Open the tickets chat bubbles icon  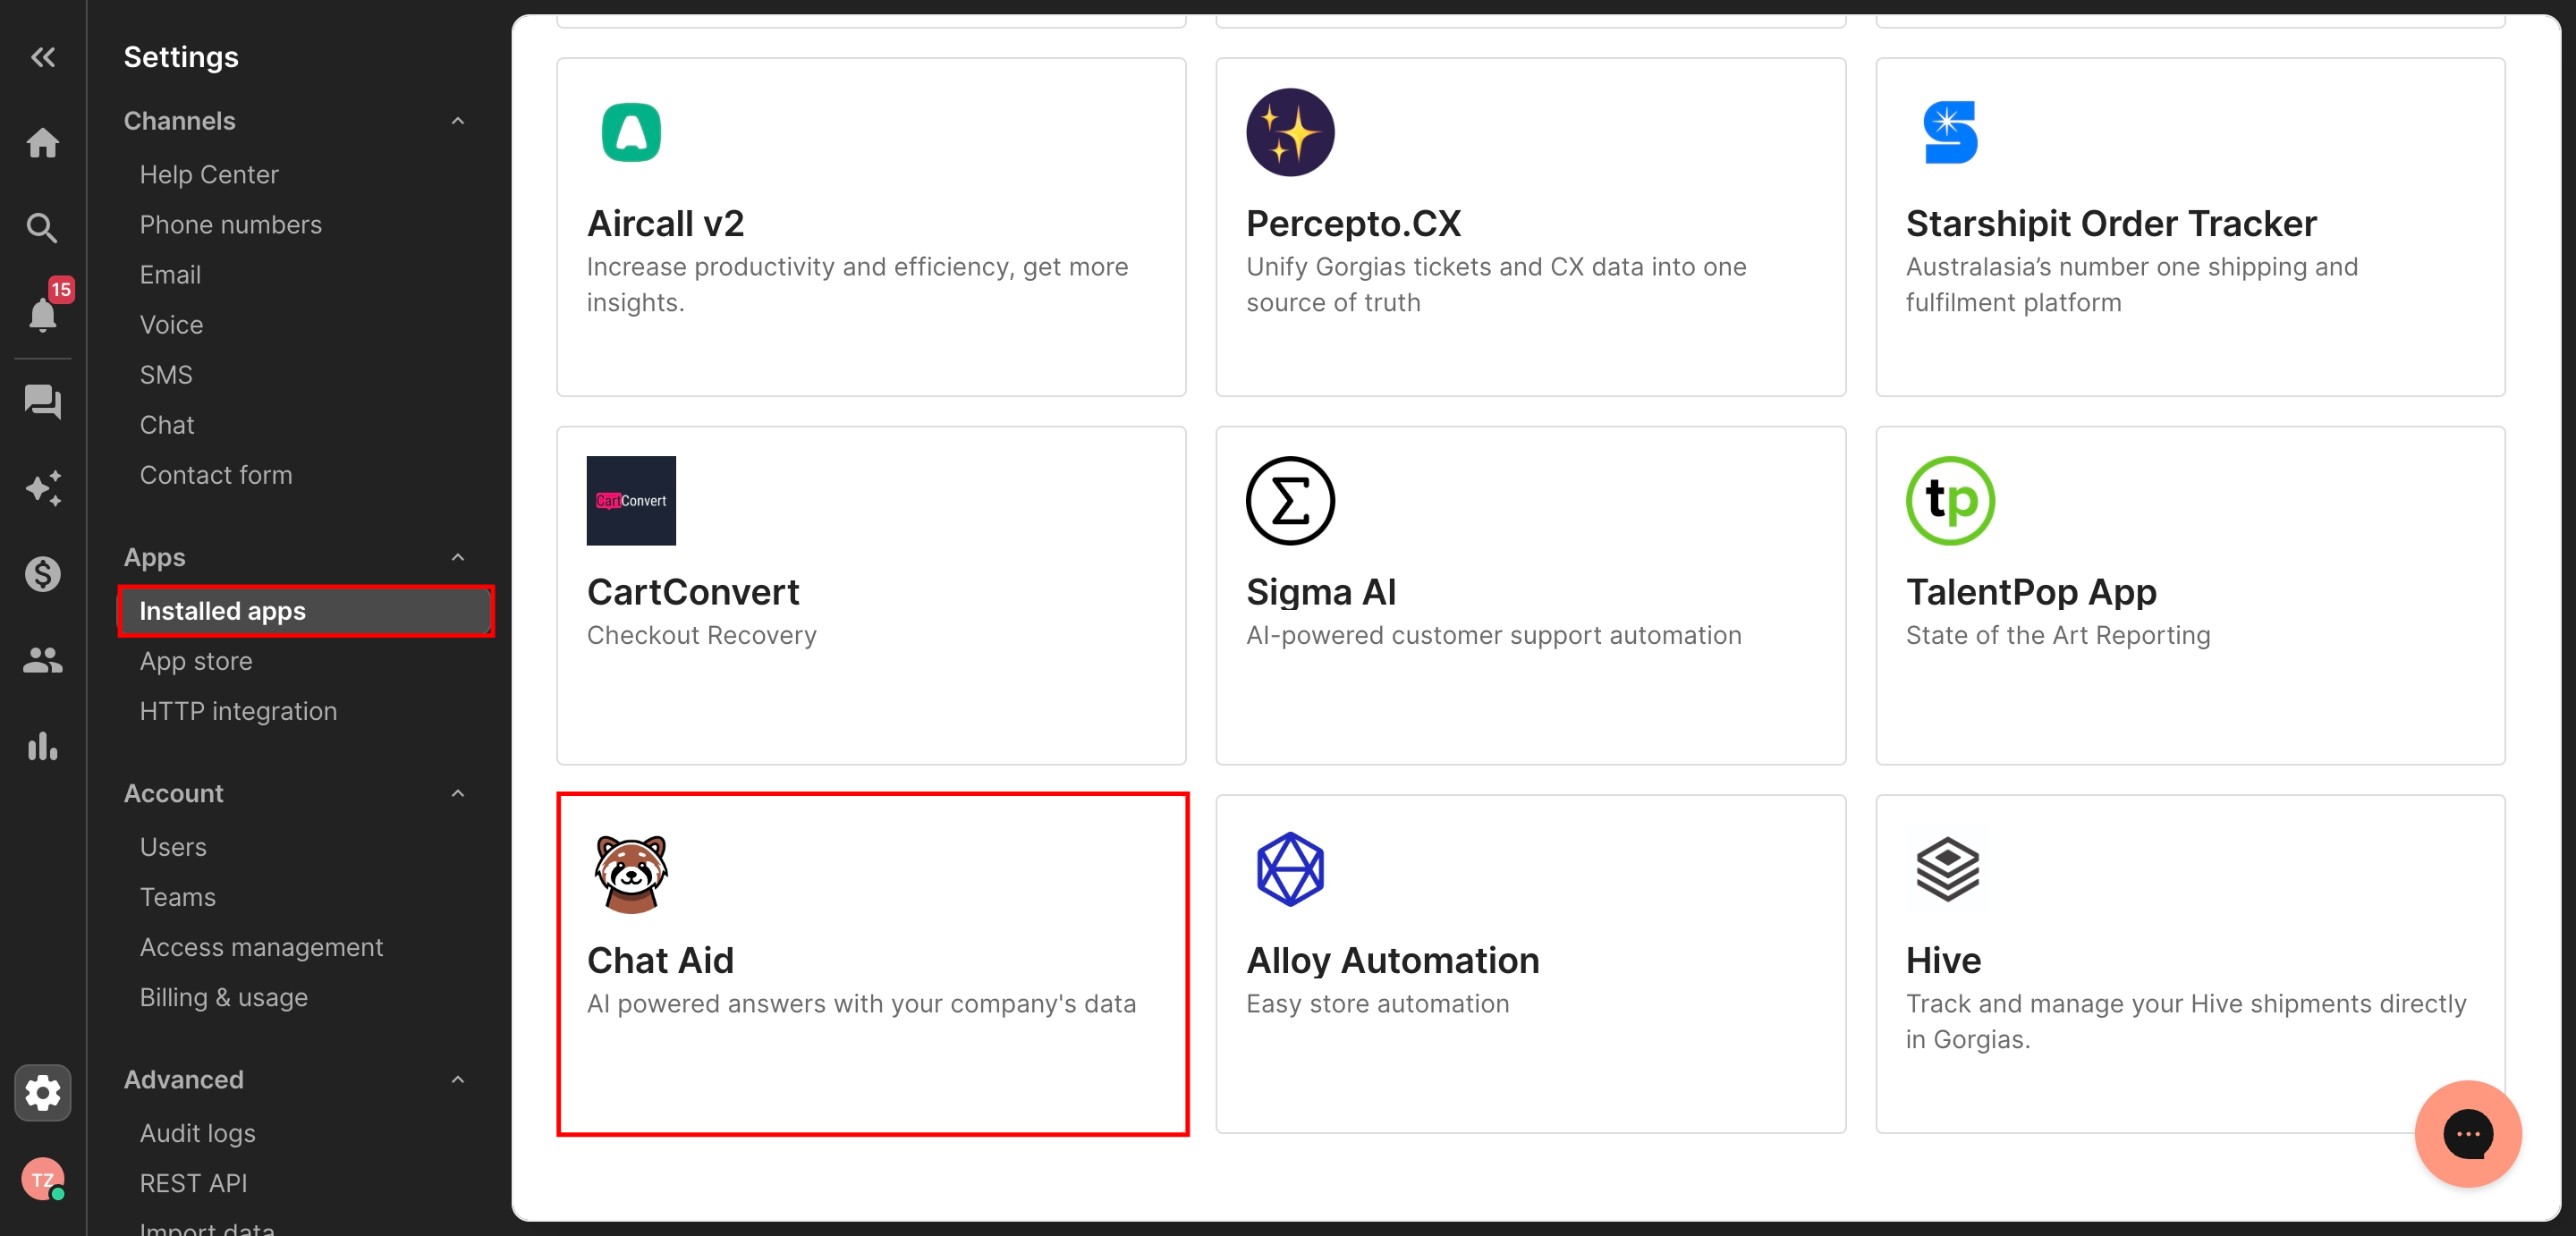tap(42, 402)
